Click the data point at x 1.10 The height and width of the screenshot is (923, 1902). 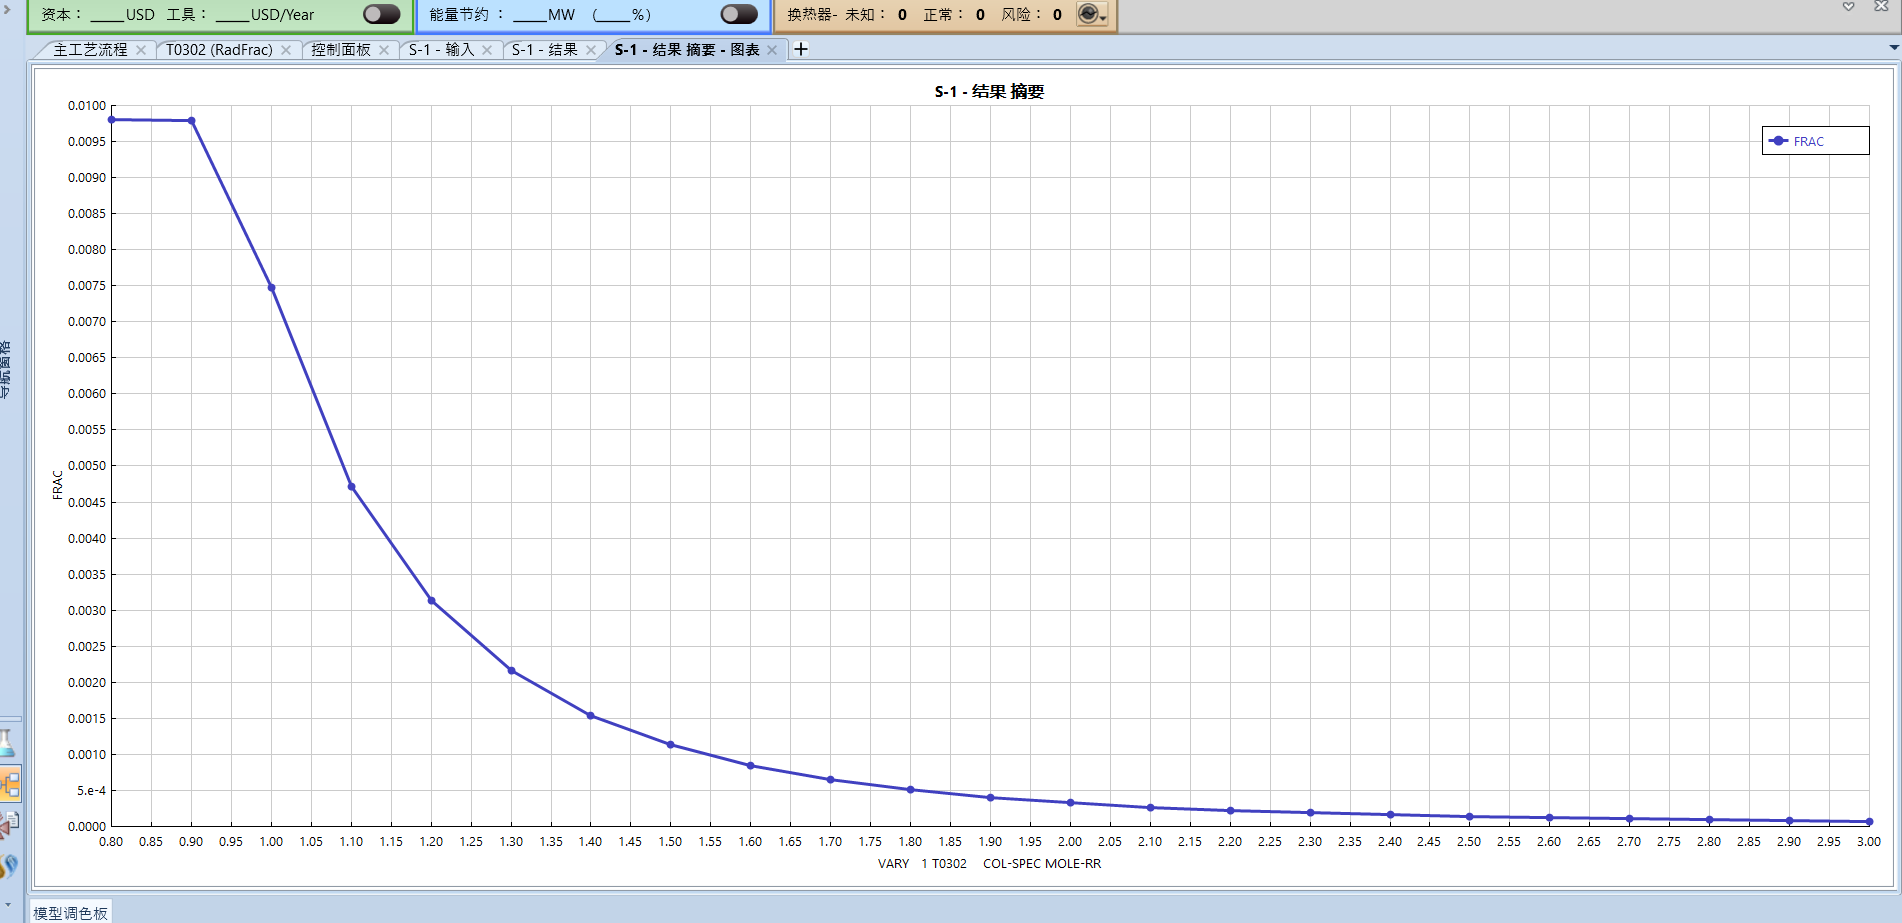(x=352, y=487)
